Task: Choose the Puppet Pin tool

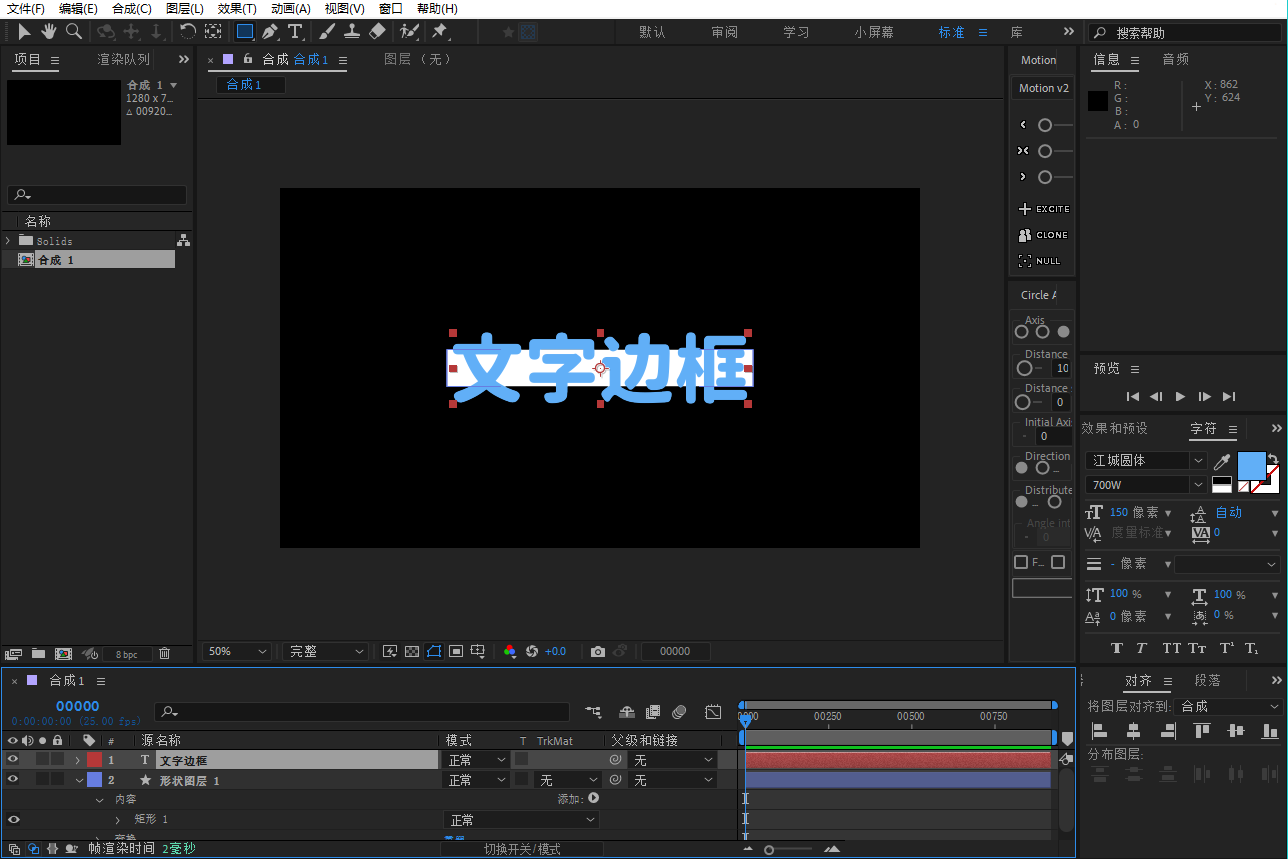Action: tap(439, 32)
